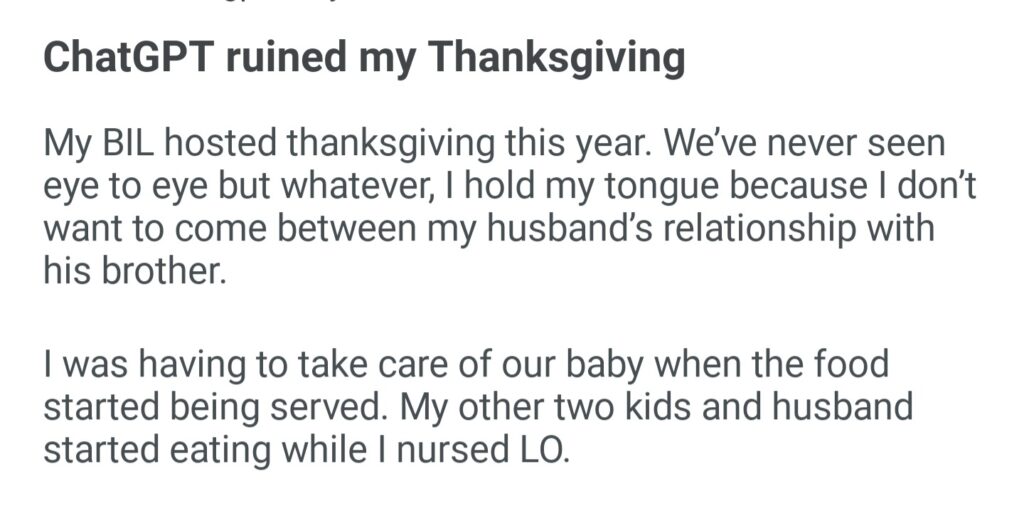This screenshot has width=1024, height=526.
Task: Click the word "Thanksgiving" in the title
Action: [558, 59]
